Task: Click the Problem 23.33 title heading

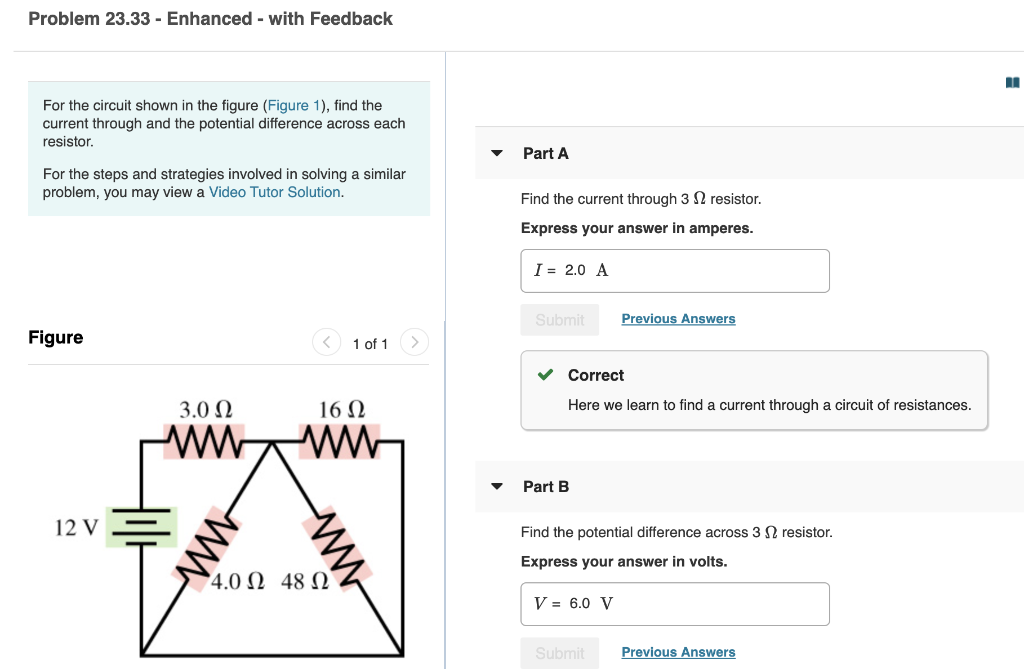Action: 210,18
